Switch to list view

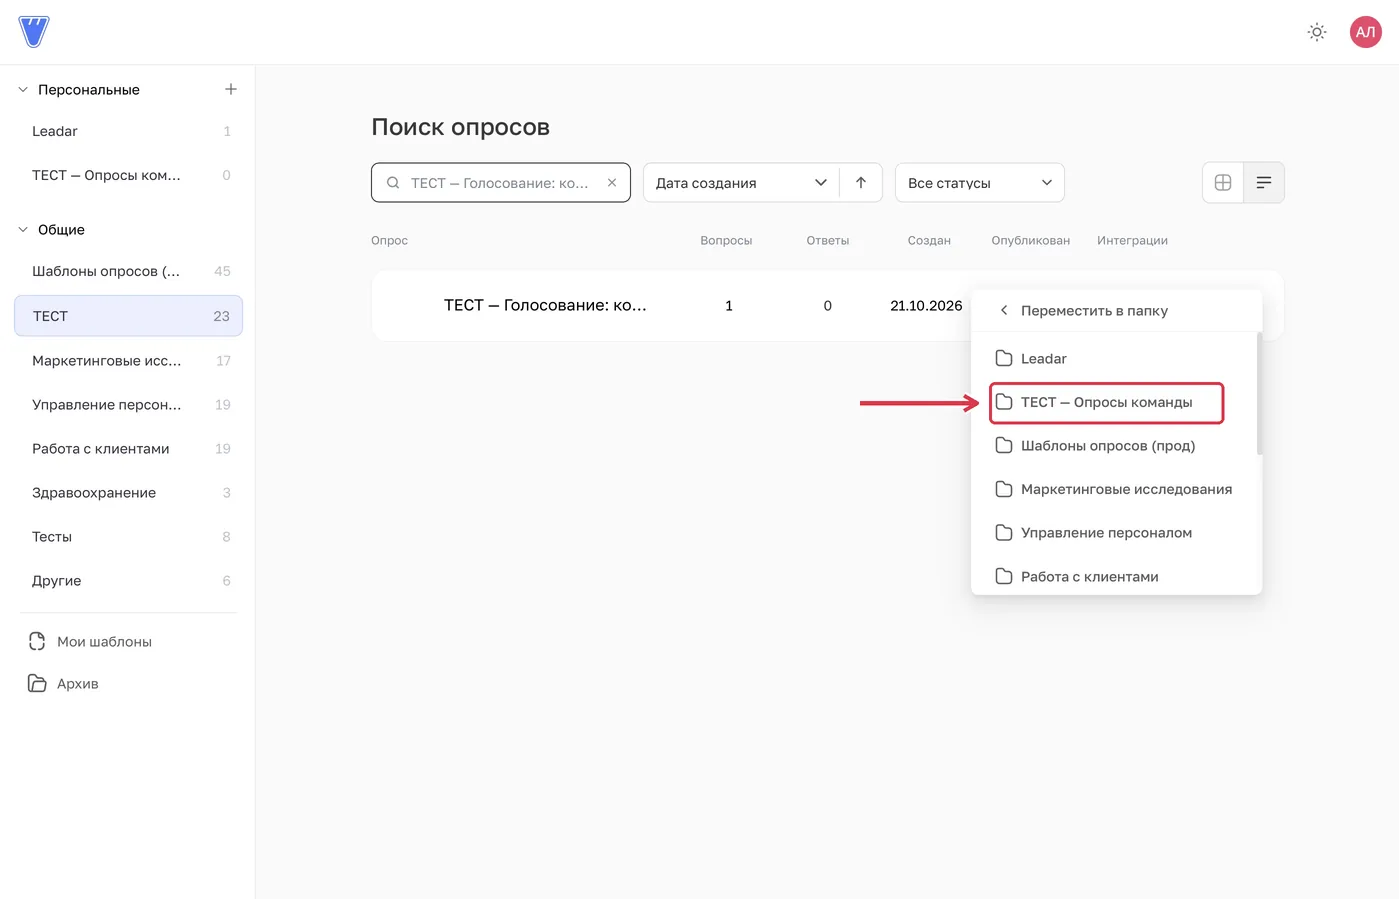[x=1264, y=182]
